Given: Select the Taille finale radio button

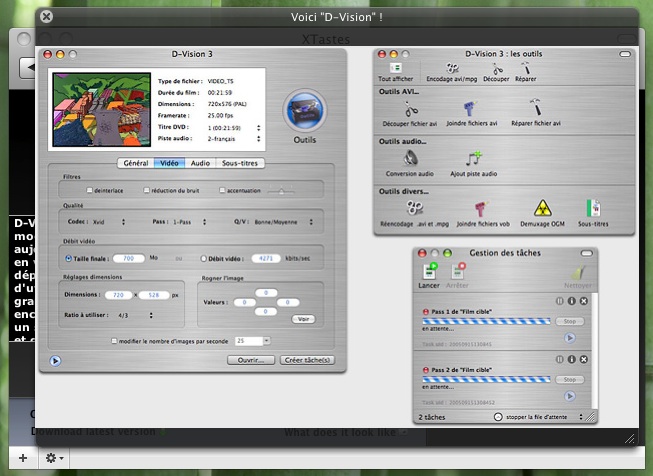Looking at the screenshot, I should (x=68, y=259).
